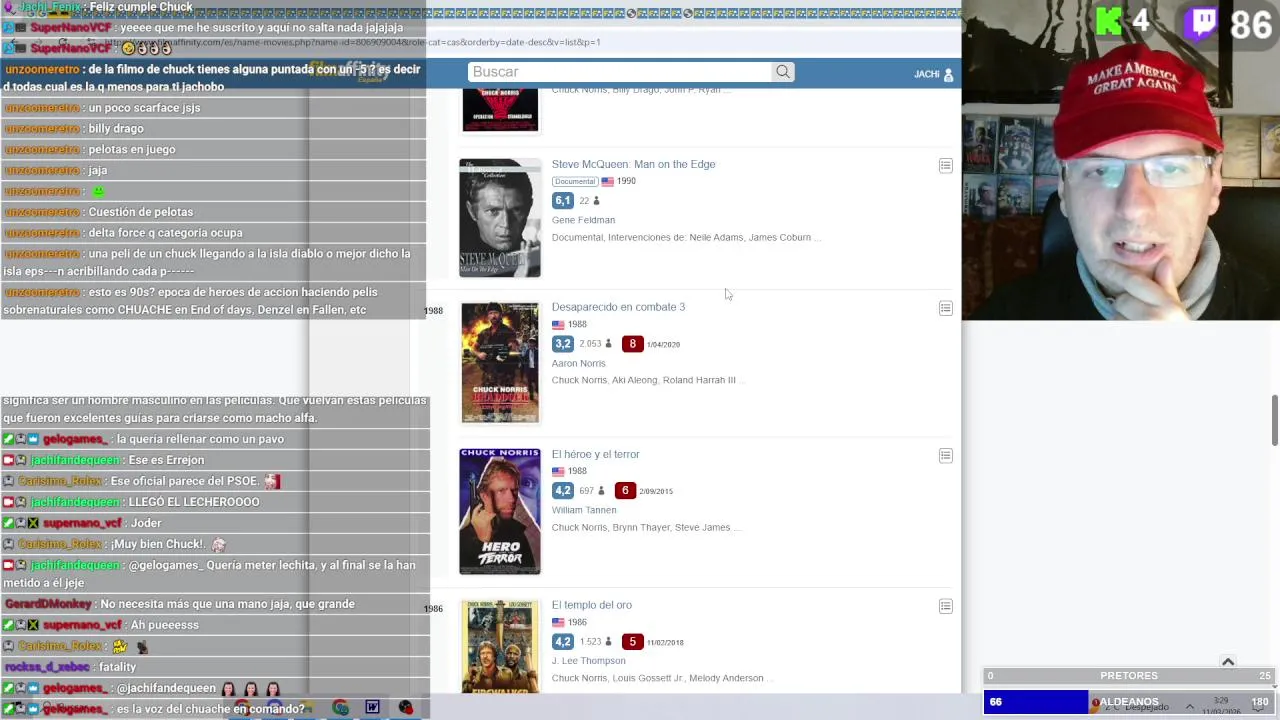Click the red user rating 8 badge

coord(632,344)
